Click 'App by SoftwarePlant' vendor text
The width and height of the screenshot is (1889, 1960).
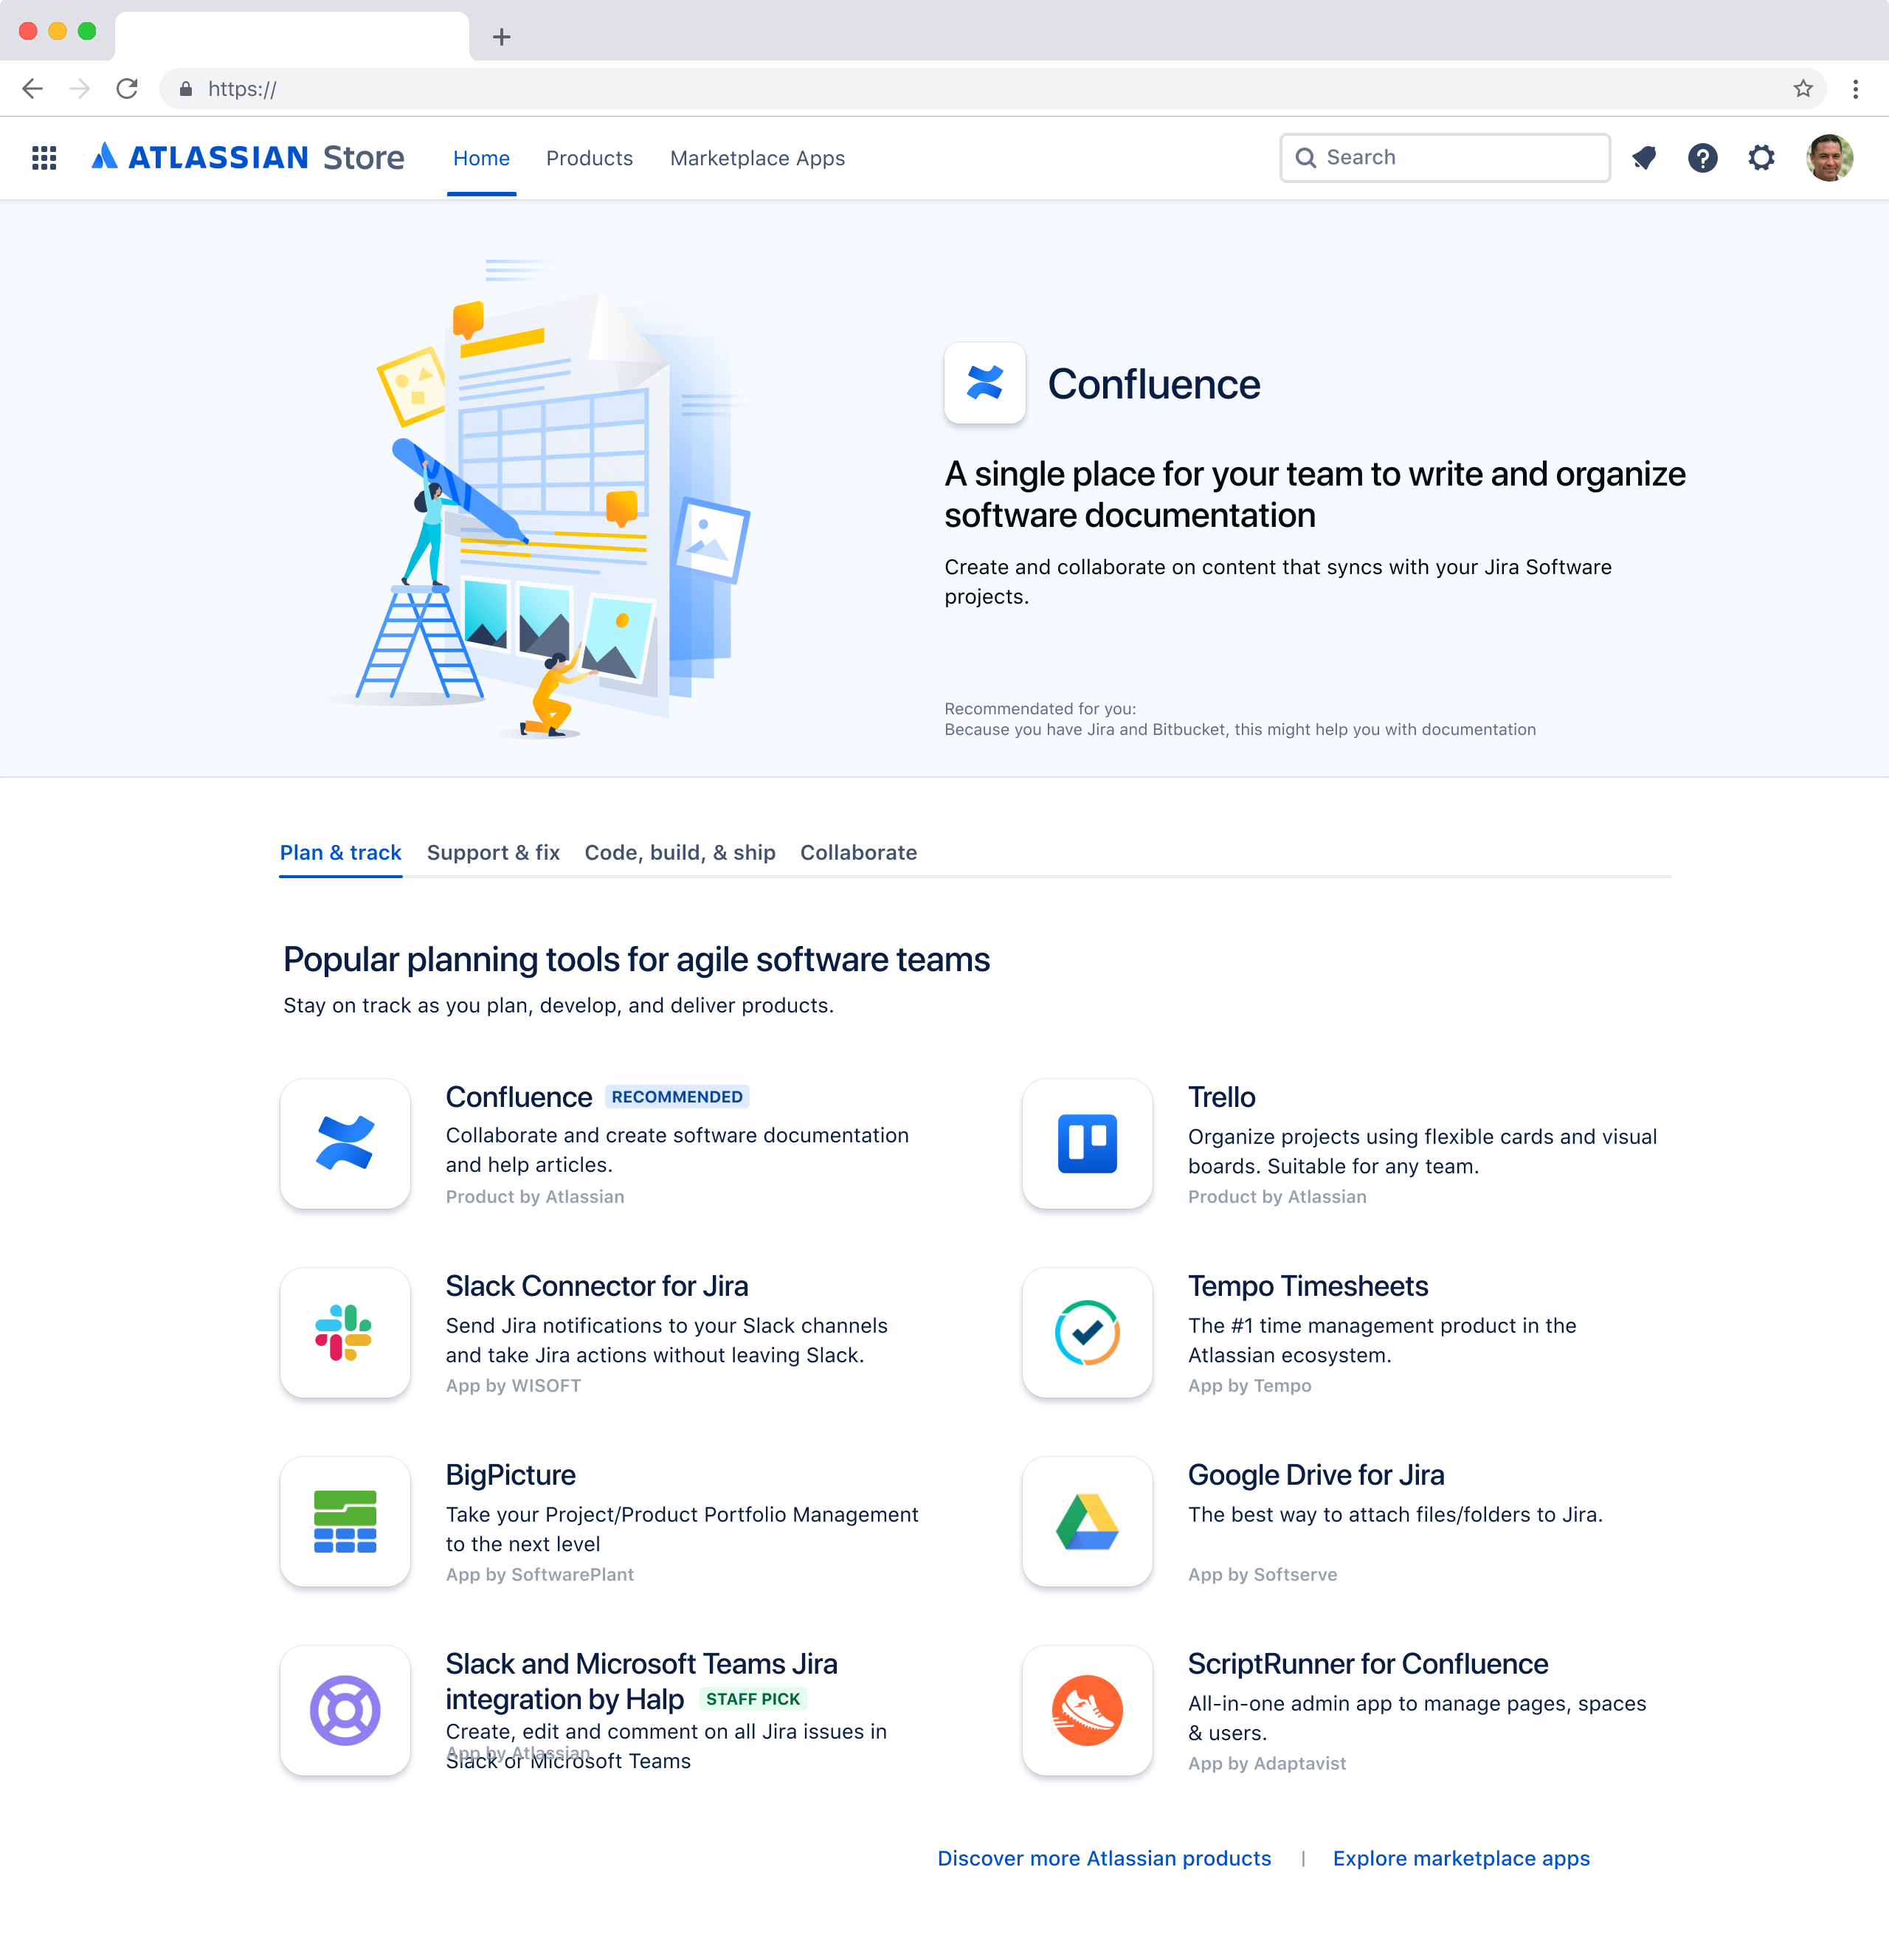(540, 1575)
